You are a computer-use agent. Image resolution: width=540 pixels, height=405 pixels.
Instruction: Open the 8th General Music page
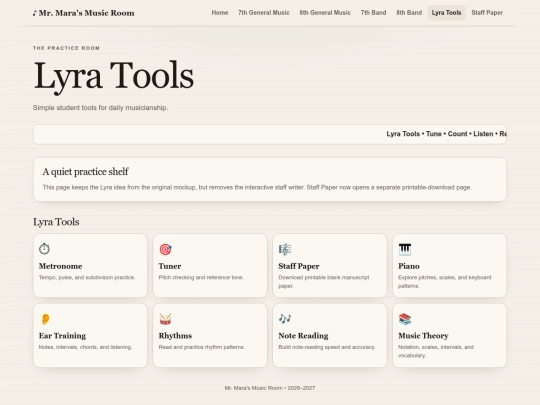(x=325, y=13)
